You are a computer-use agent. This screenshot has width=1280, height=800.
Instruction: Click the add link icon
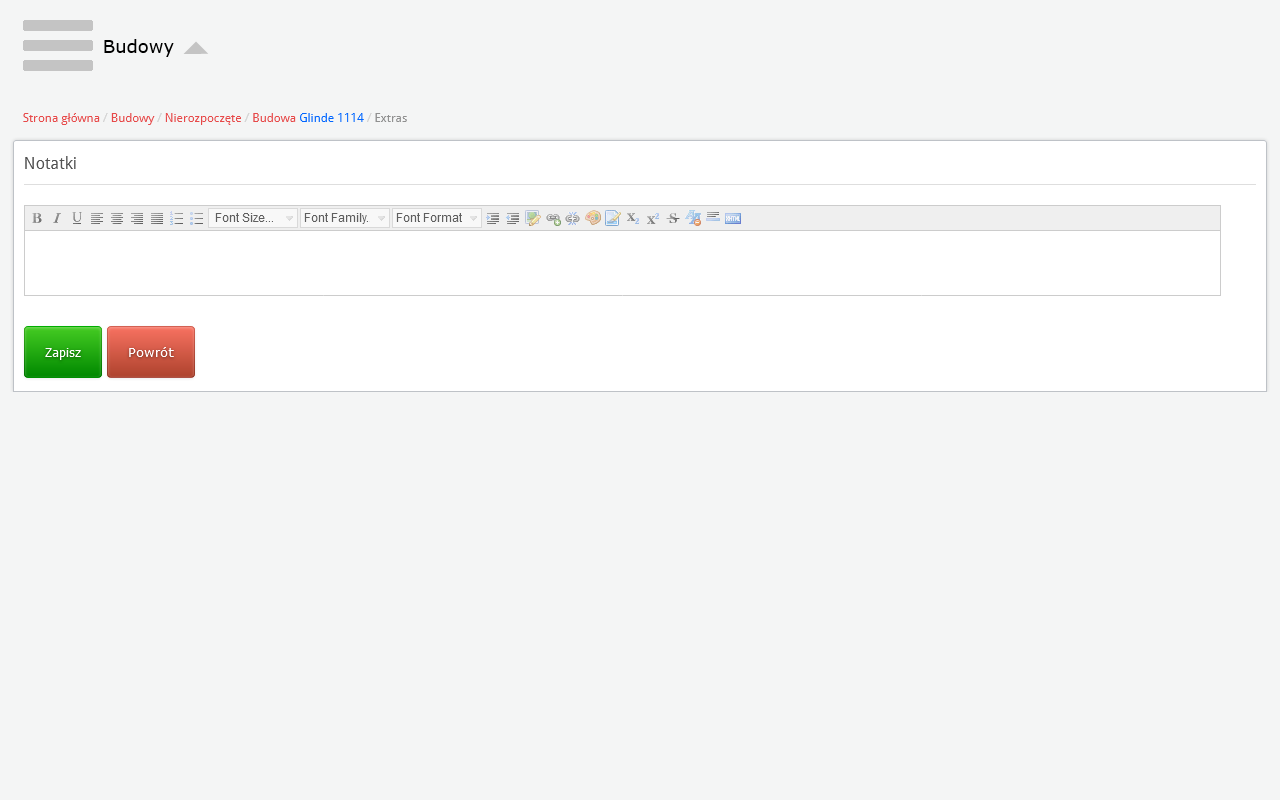553,218
